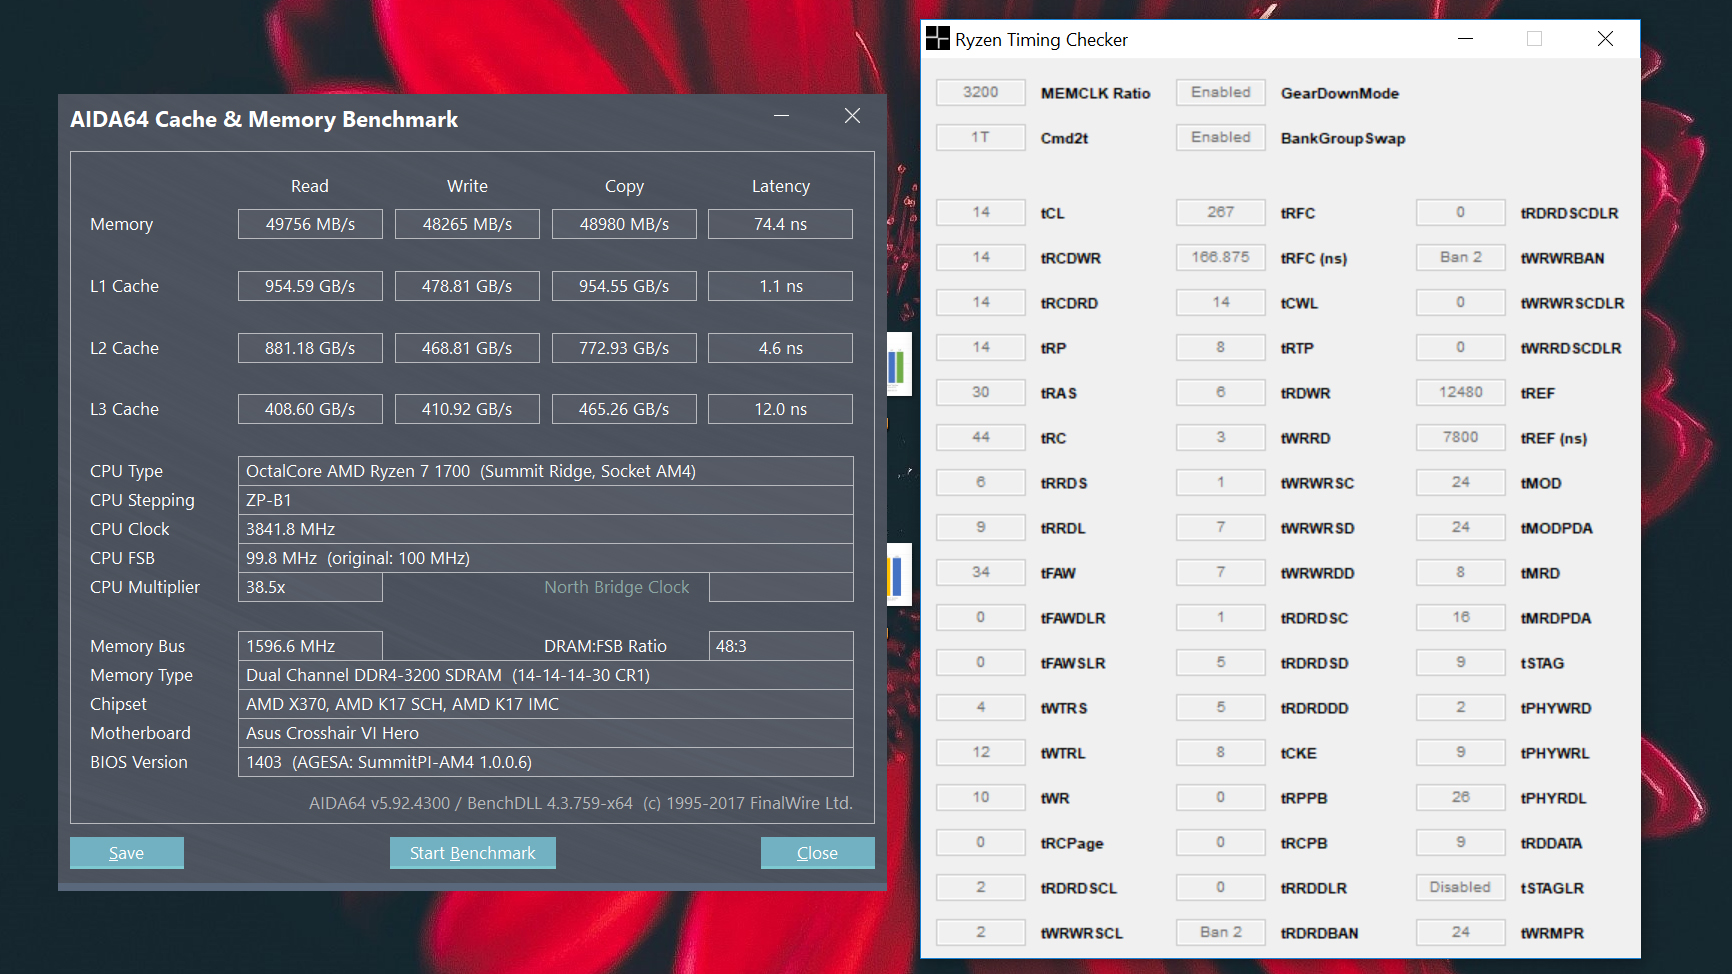Click the CPU Stepping ZP-B1 value
This screenshot has height=974, width=1732.
click(x=546, y=500)
